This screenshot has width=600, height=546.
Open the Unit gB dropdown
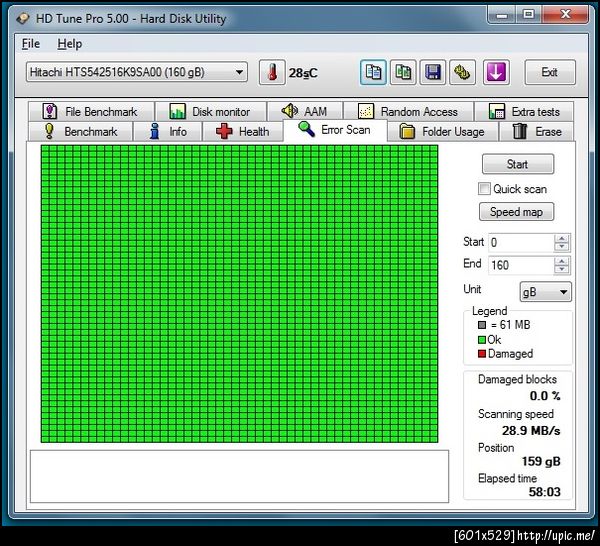tap(545, 292)
